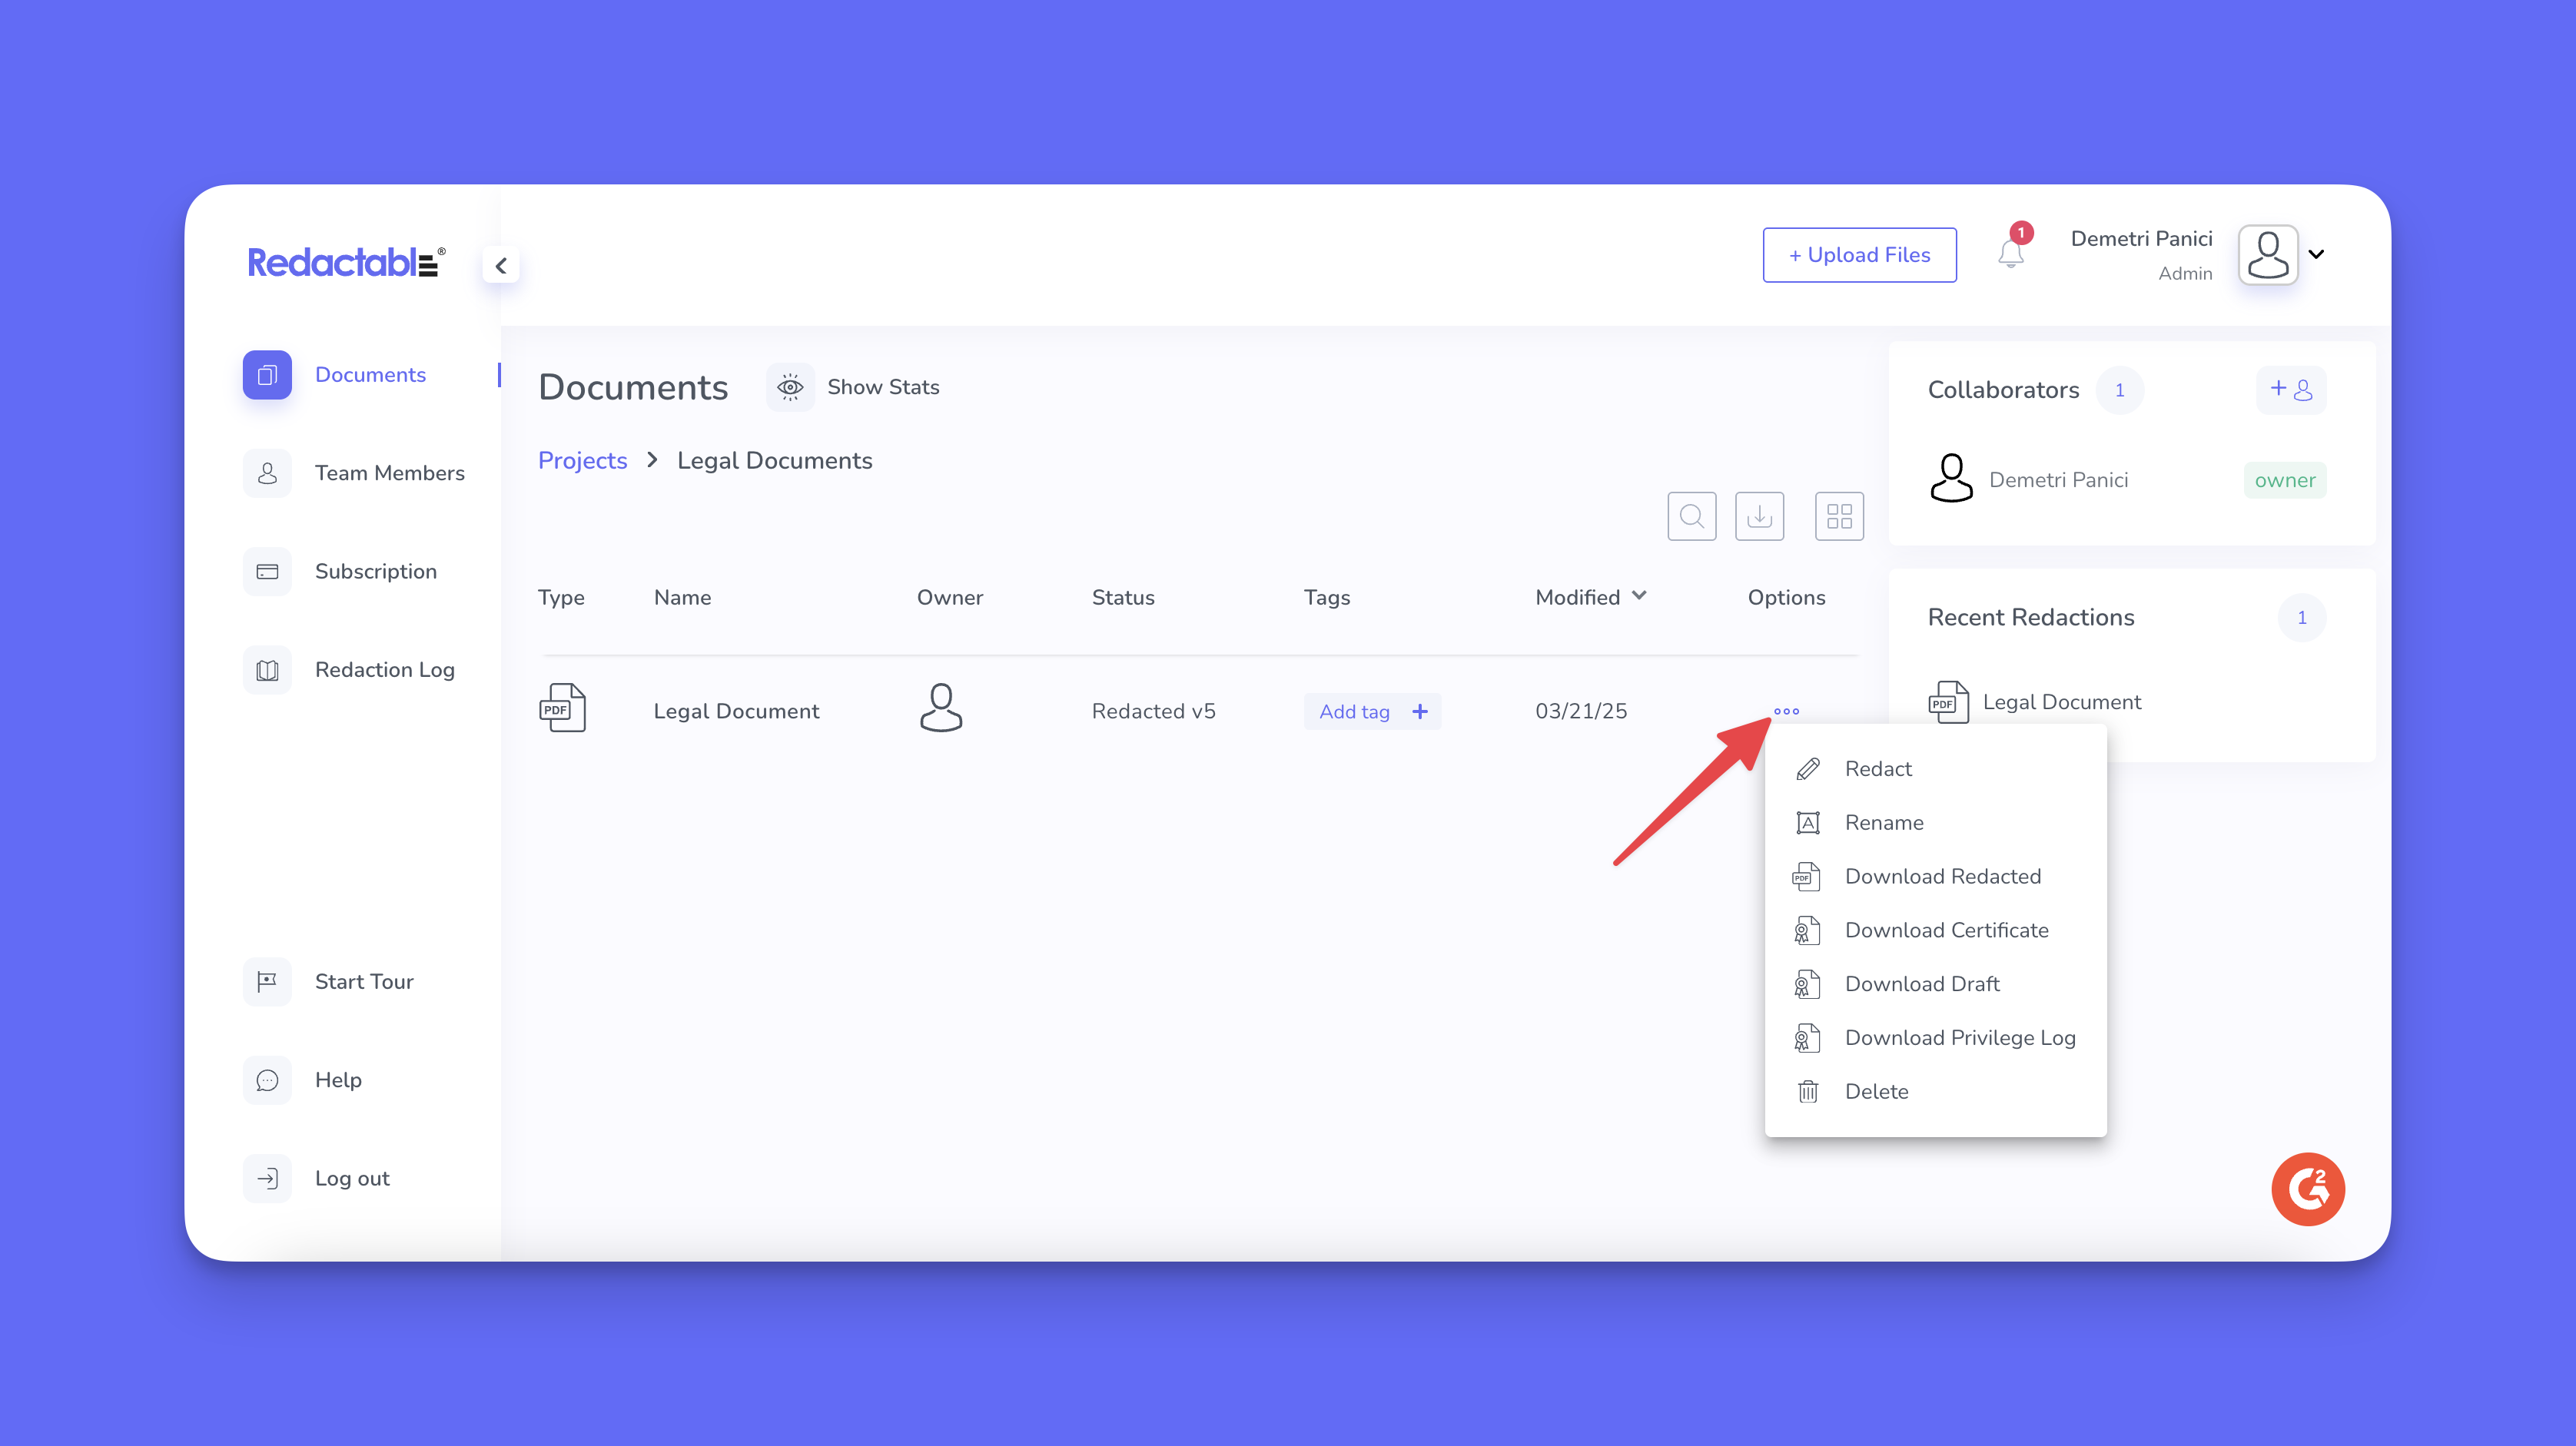The image size is (2576, 1446).
Task: Click the three-dots options icon
Action: tap(1786, 711)
